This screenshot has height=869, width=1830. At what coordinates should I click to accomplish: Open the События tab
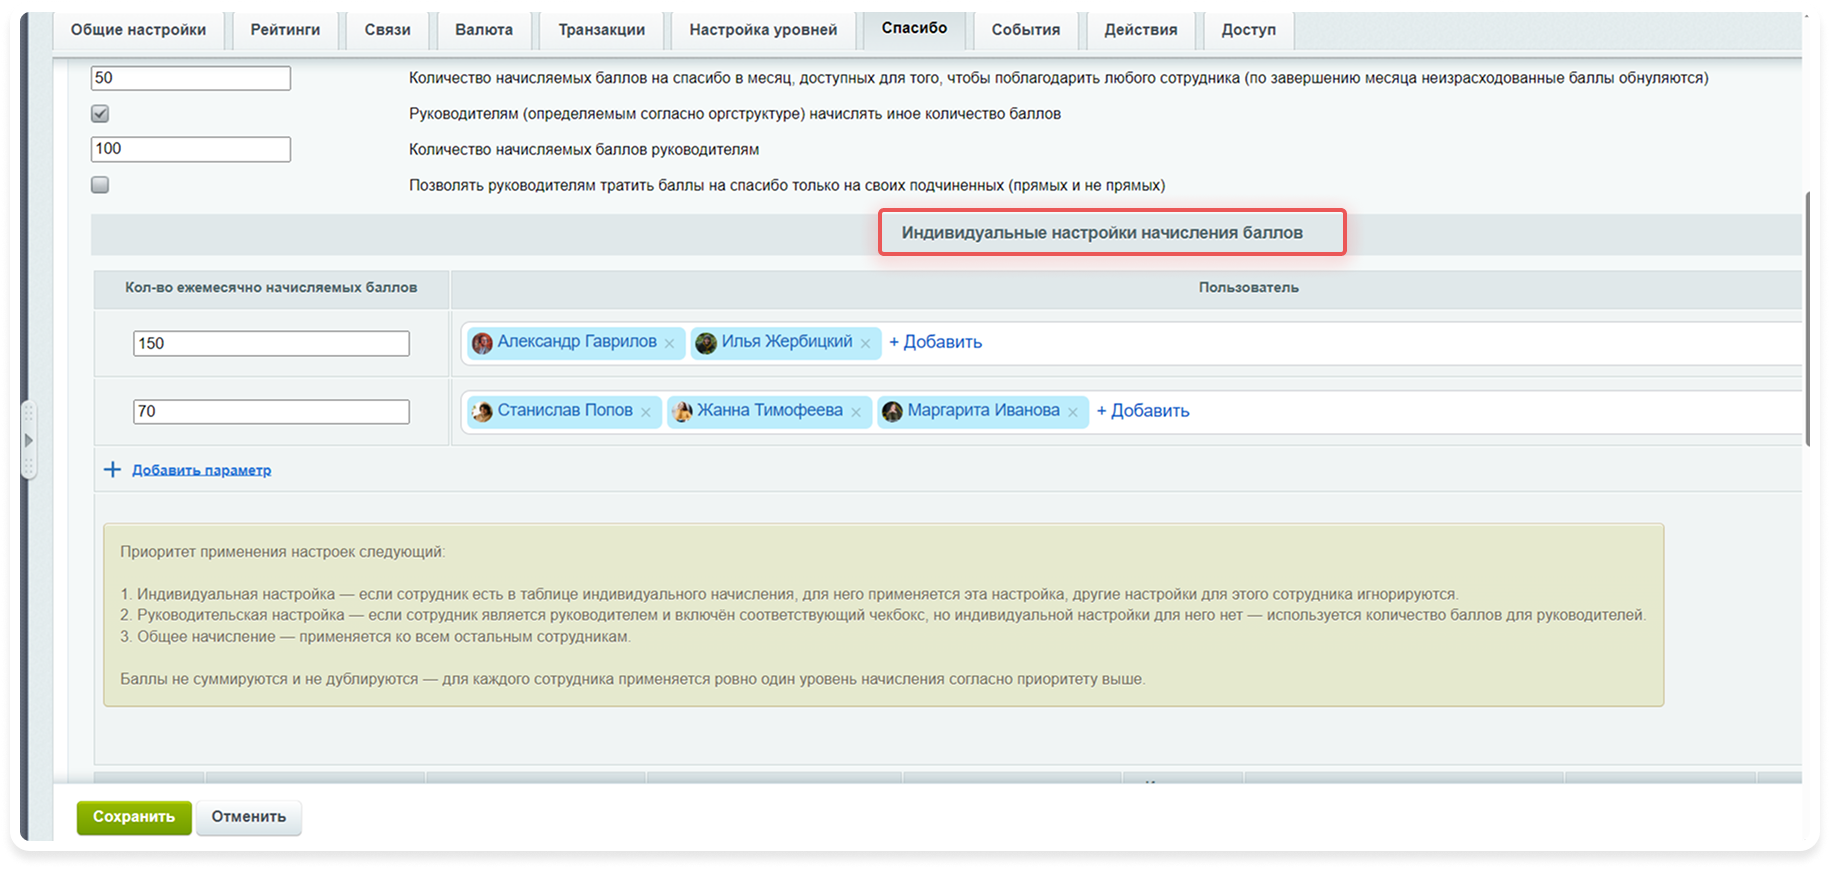click(x=1025, y=30)
